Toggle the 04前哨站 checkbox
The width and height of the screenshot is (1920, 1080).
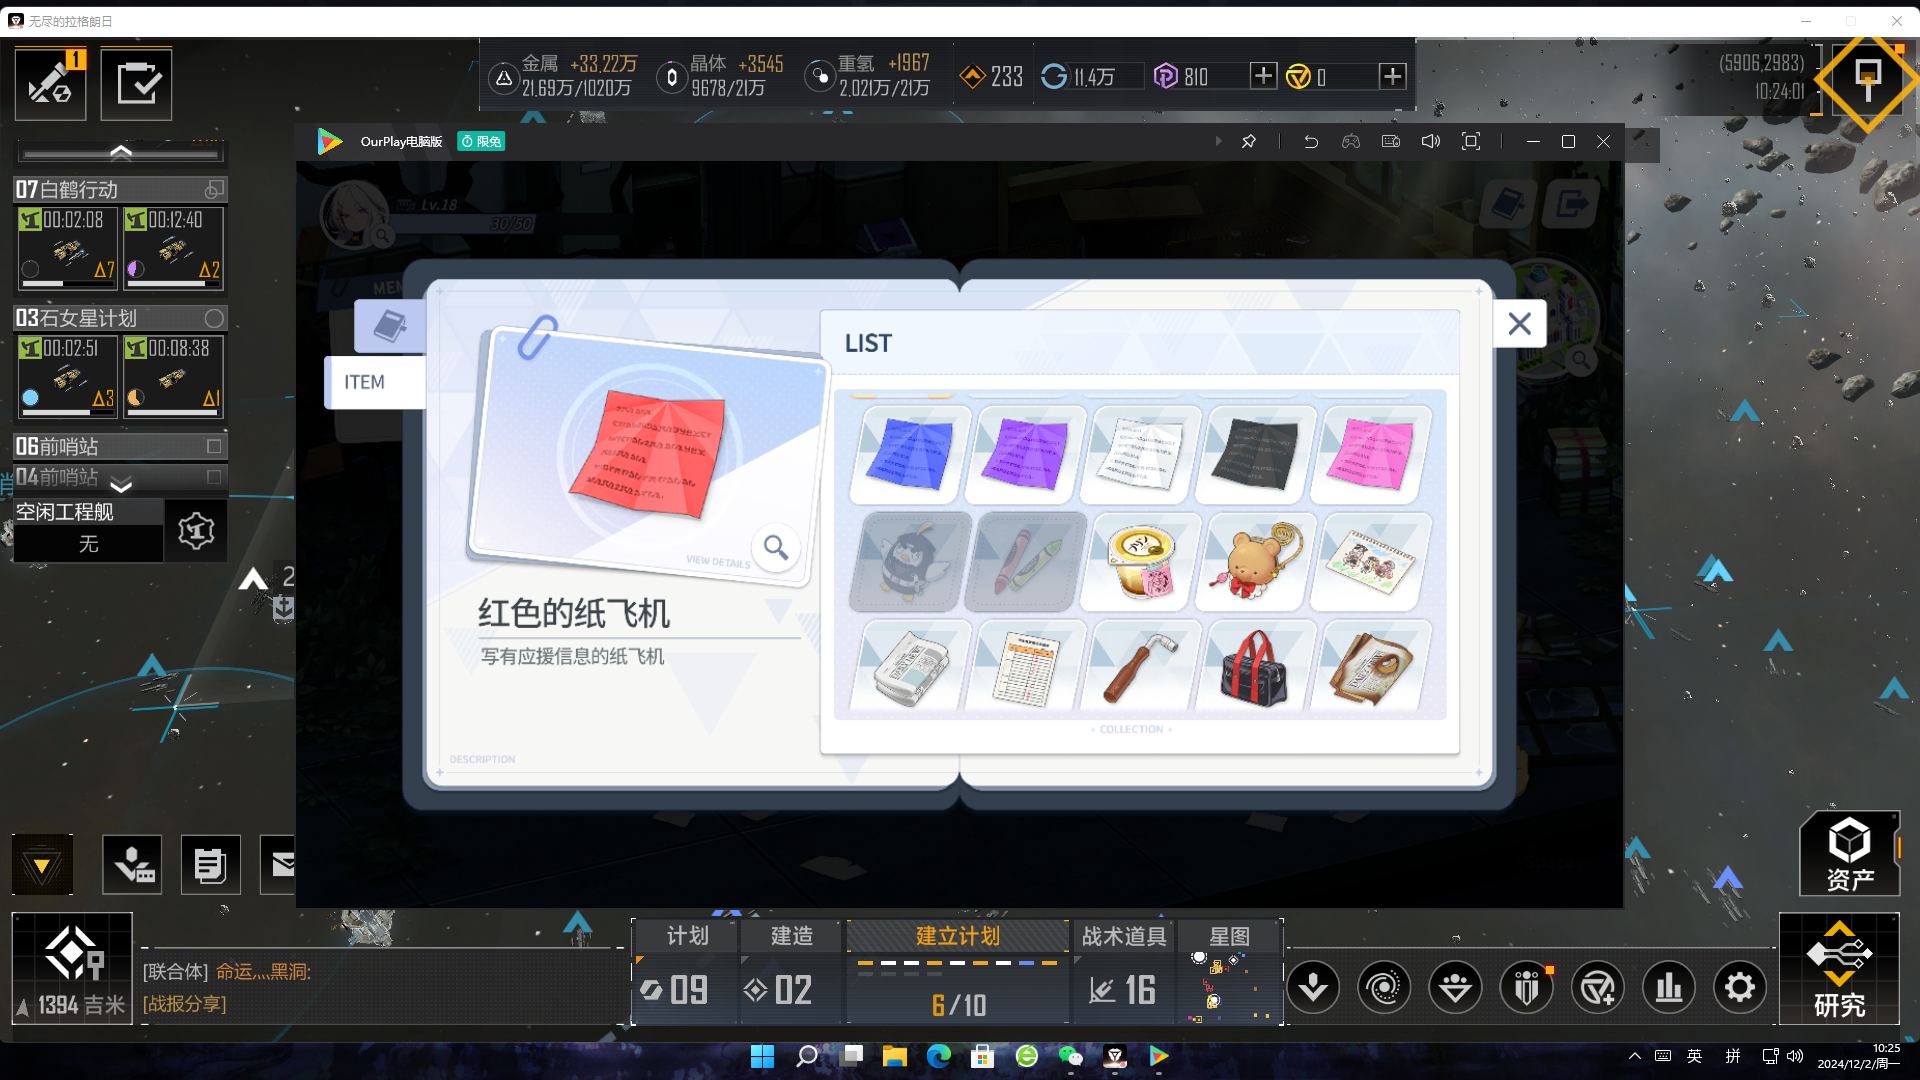pos(214,477)
